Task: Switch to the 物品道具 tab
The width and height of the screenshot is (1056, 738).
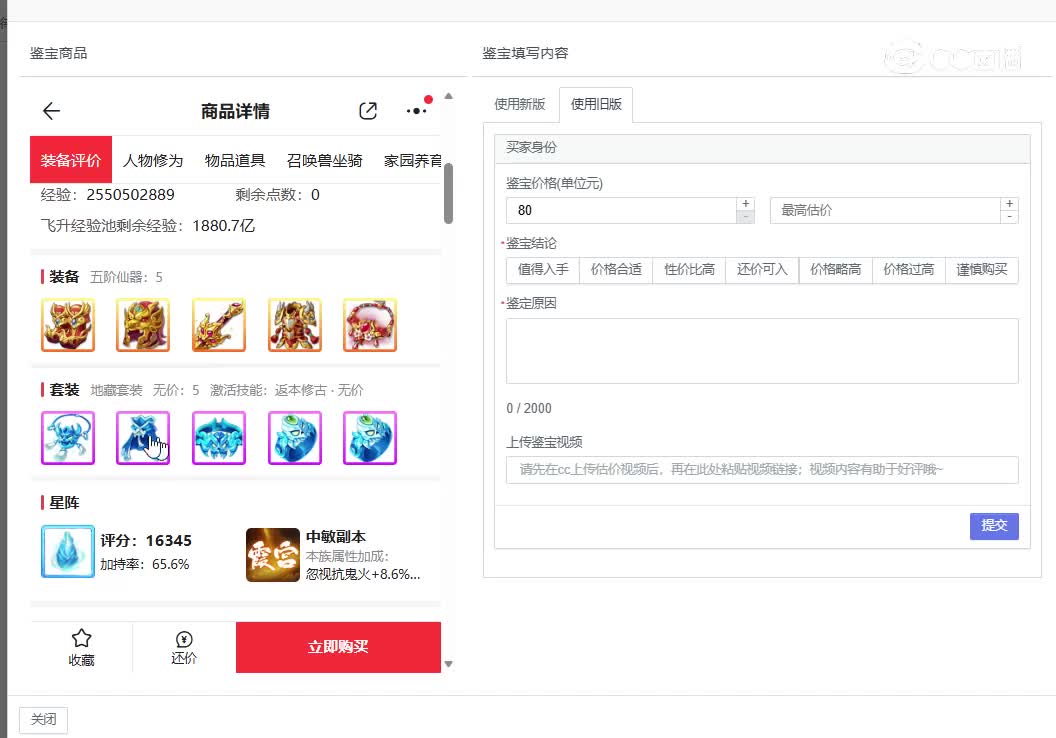Action: (x=235, y=160)
